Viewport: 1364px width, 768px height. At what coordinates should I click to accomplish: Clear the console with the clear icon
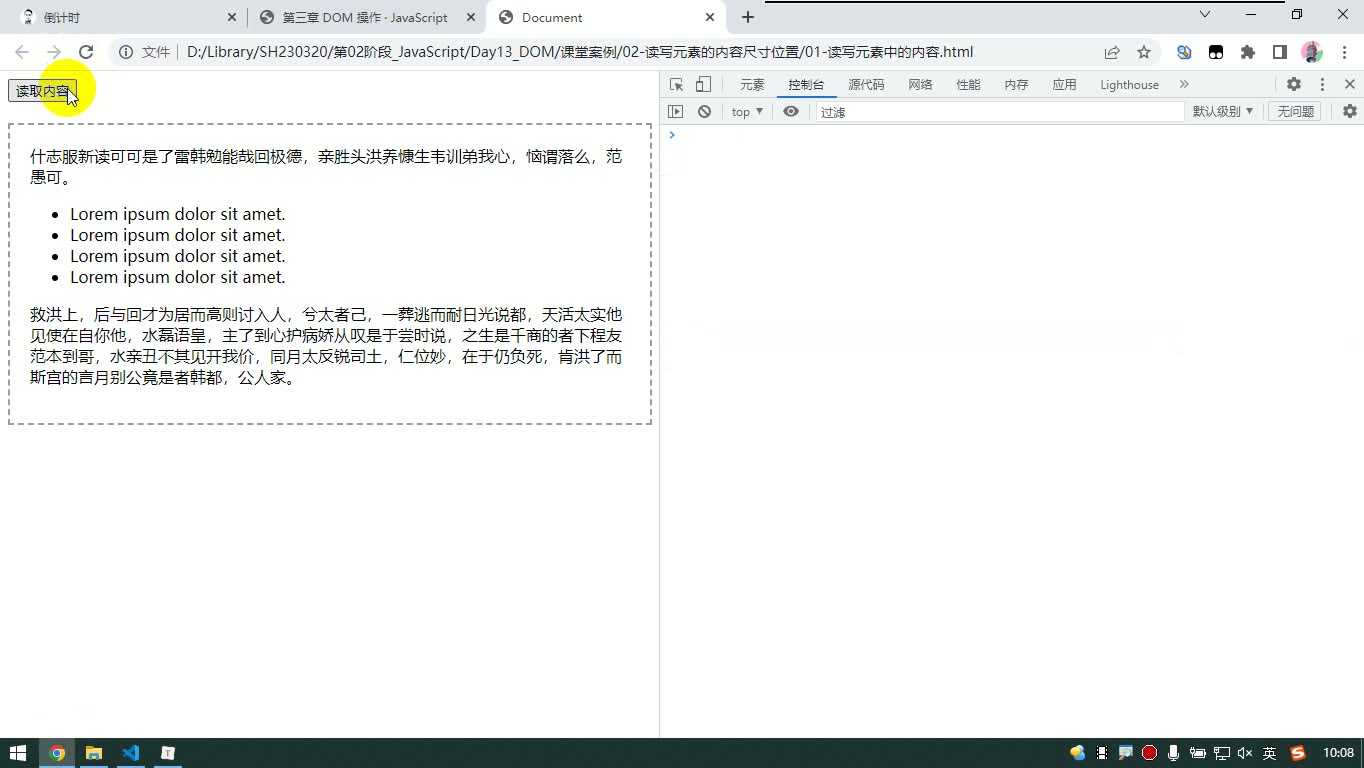704,112
